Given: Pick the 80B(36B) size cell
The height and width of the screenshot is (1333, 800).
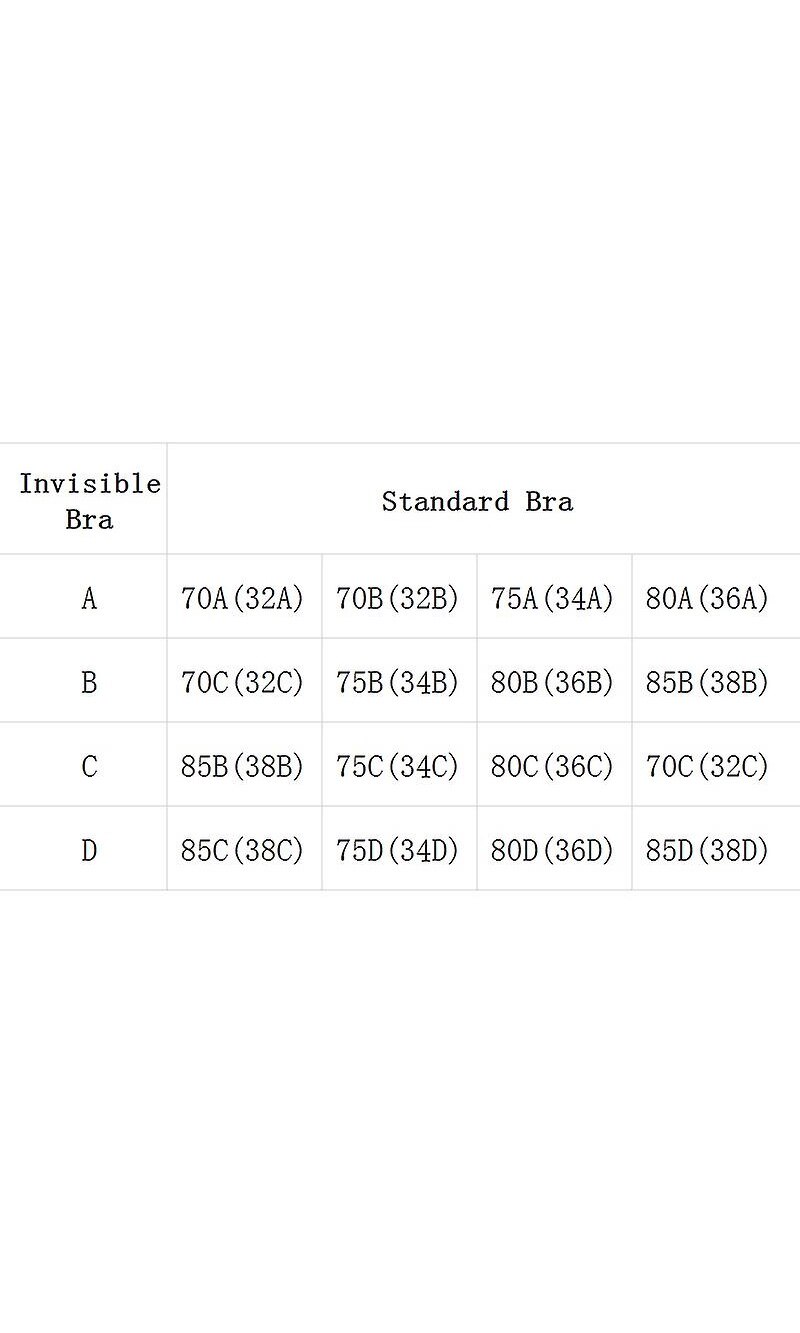Looking at the screenshot, I should coord(552,683).
